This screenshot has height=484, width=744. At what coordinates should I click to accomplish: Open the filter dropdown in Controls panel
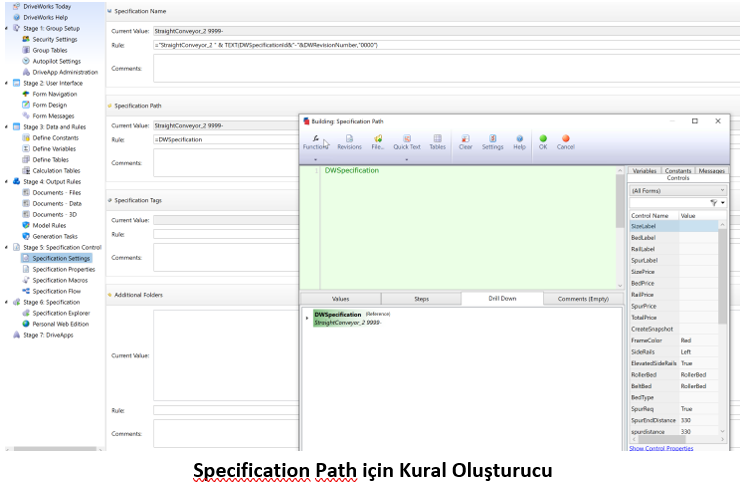[x=717, y=202]
